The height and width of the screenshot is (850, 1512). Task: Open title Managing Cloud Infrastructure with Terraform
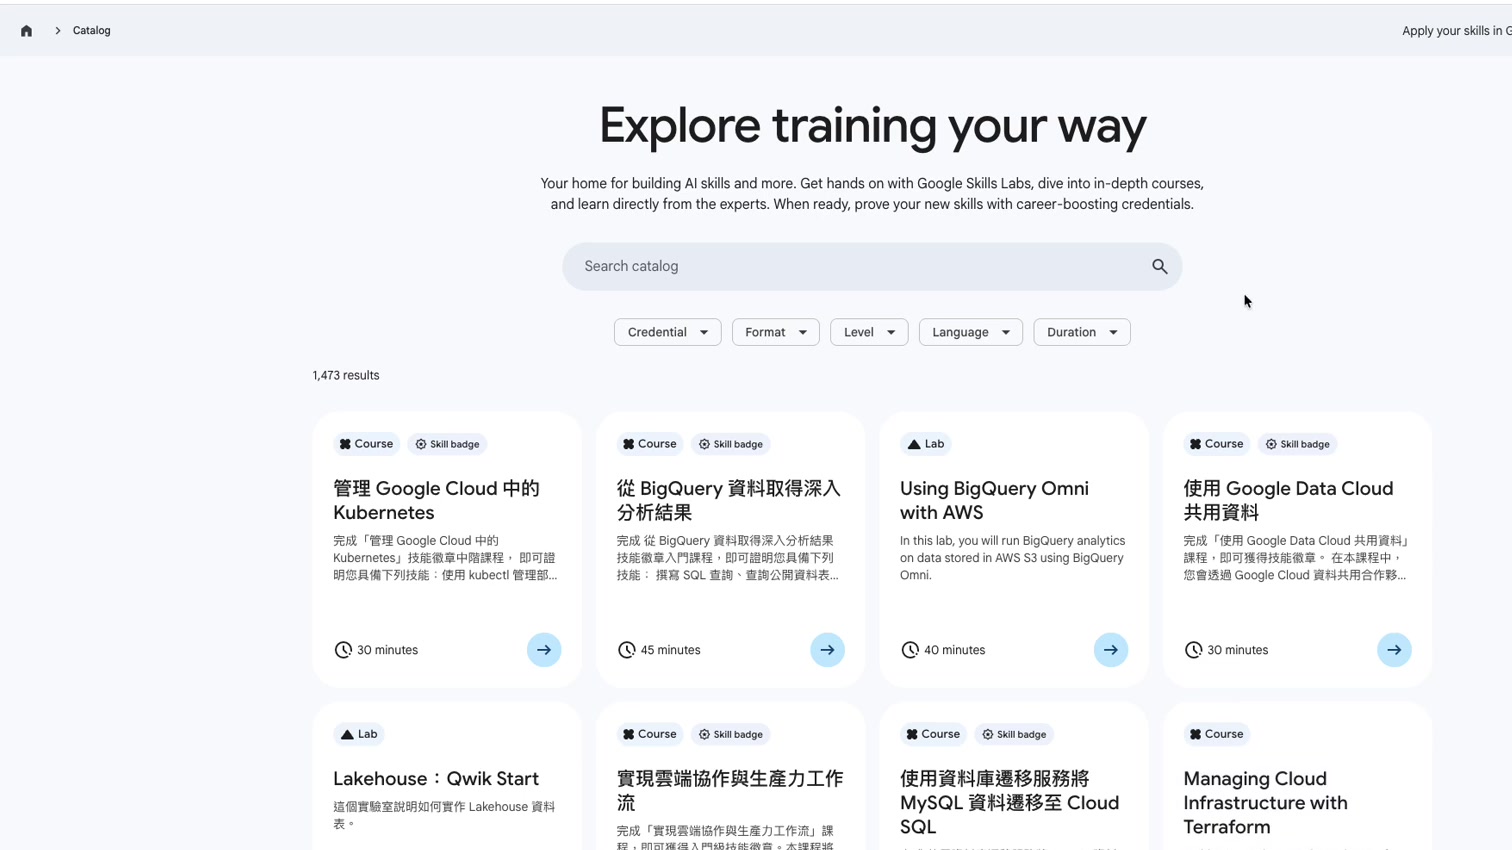click(x=1265, y=803)
